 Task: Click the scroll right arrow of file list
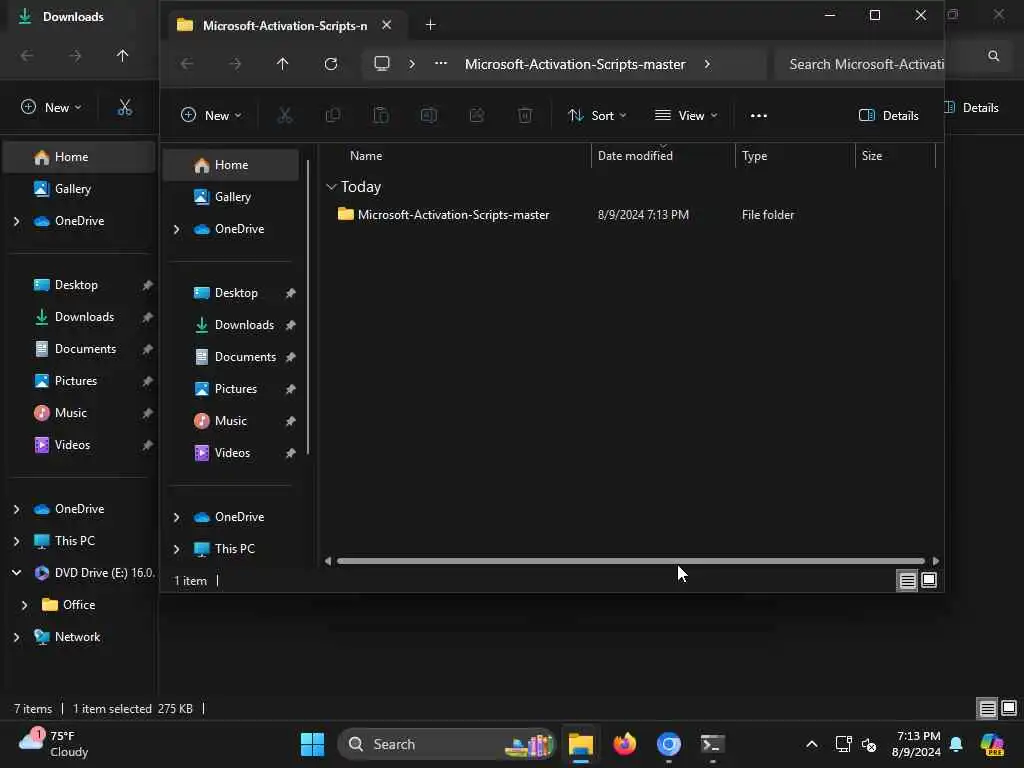pos(935,561)
